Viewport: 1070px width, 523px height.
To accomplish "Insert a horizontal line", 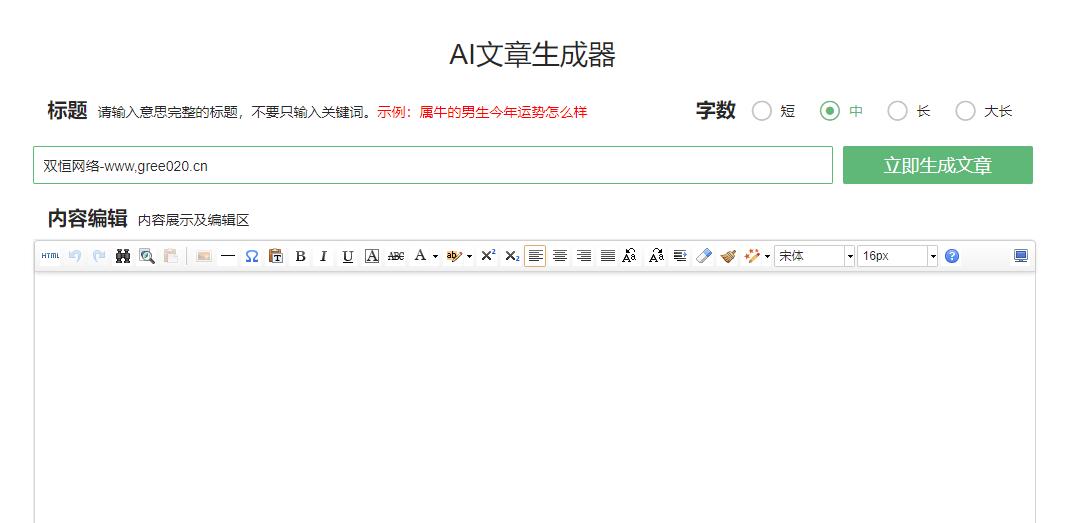I will click(x=228, y=256).
